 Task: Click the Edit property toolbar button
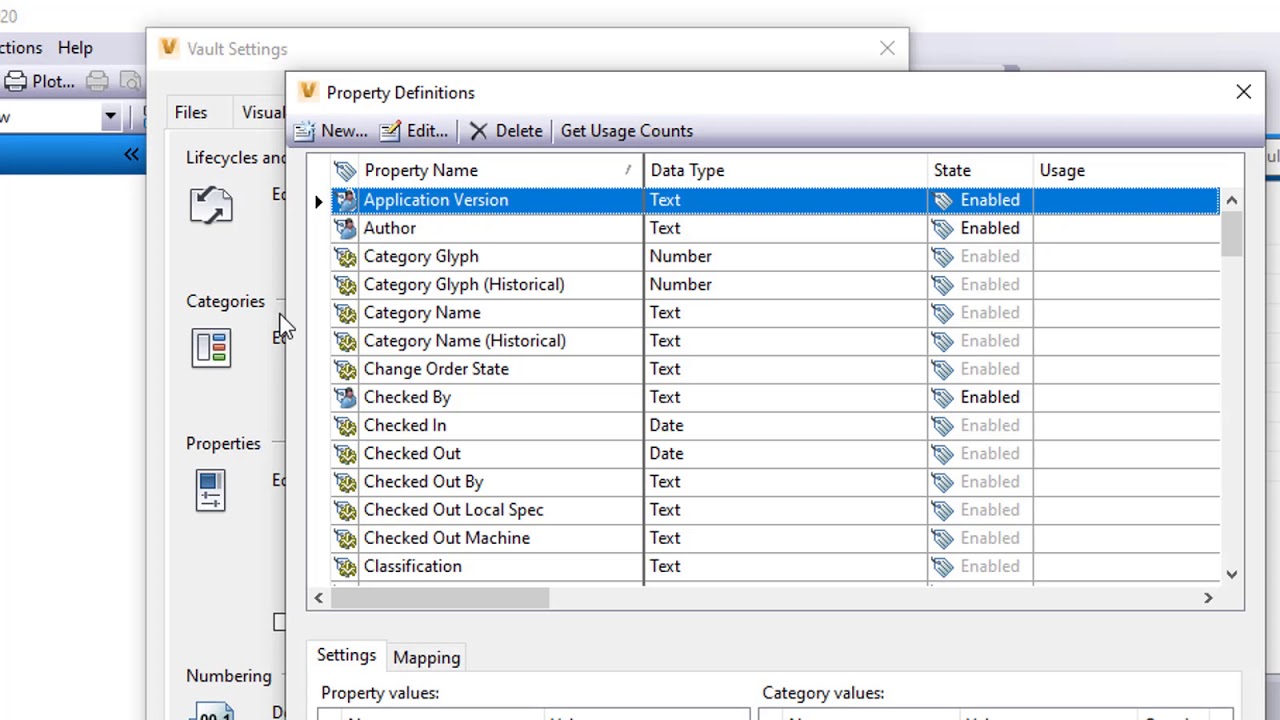click(x=413, y=131)
